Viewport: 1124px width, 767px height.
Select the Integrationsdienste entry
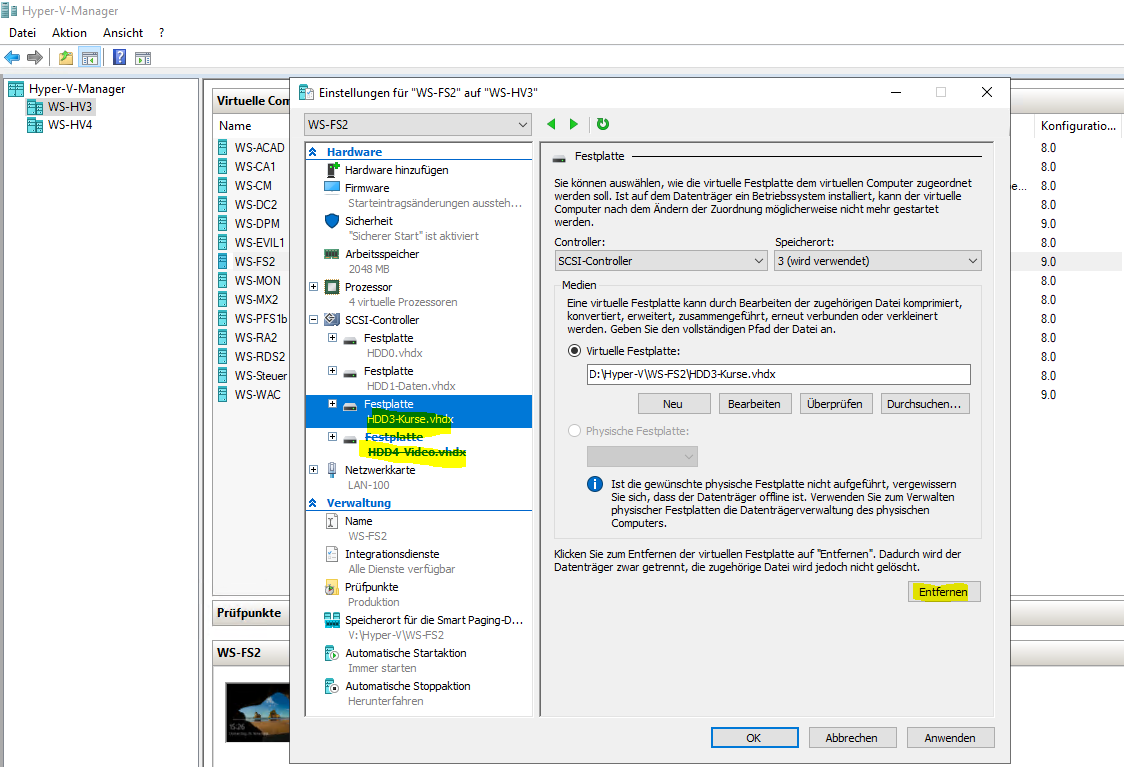click(391, 554)
